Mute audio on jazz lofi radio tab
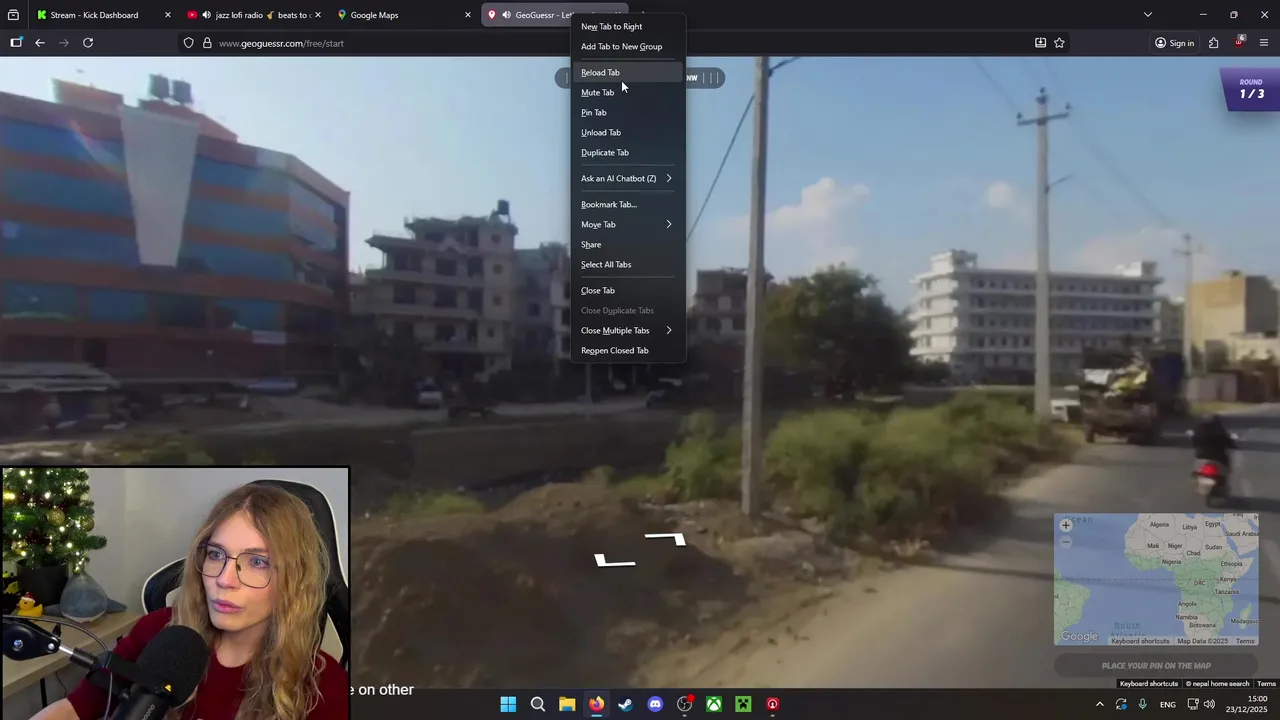The height and width of the screenshot is (720, 1280). click(206, 15)
